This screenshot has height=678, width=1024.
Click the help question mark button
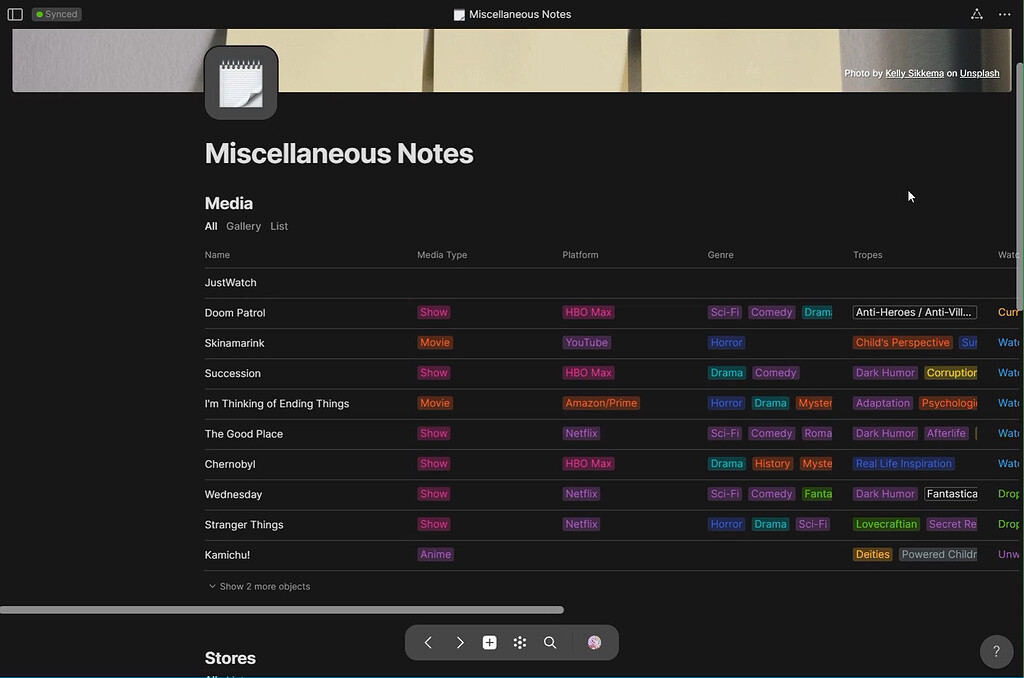[995, 651]
